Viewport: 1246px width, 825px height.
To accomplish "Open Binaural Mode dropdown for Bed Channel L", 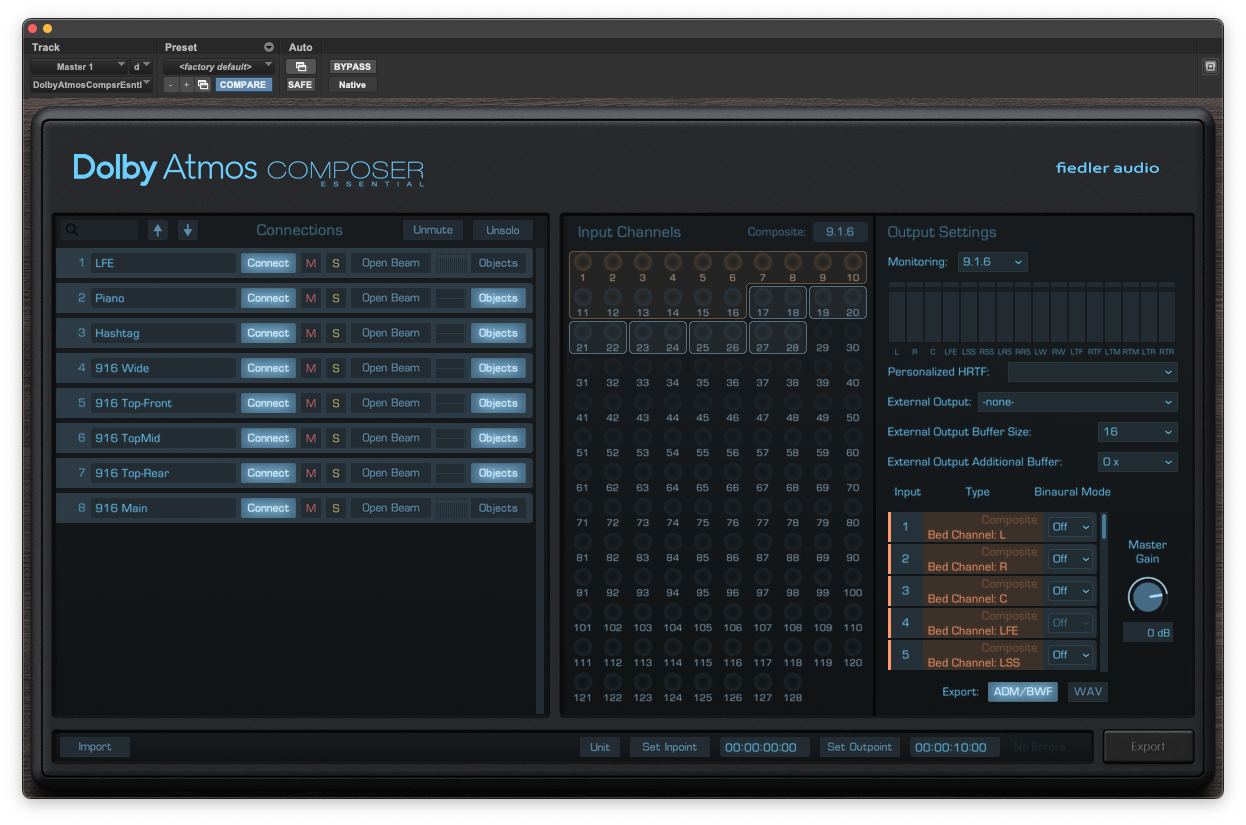I will point(1071,527).
